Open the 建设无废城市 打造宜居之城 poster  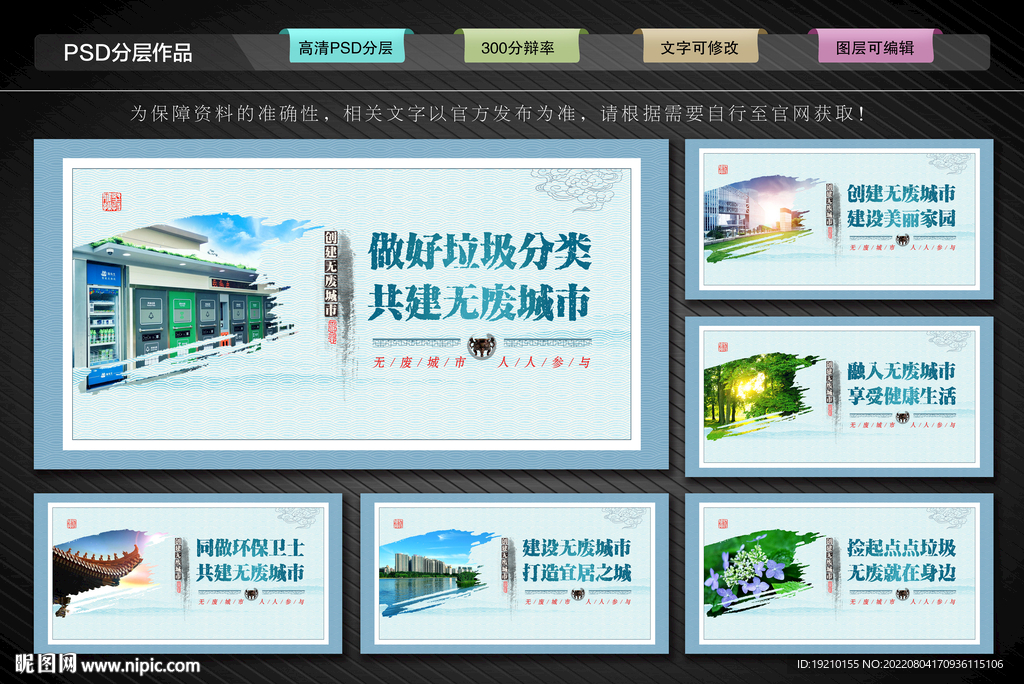coord(515,574)
